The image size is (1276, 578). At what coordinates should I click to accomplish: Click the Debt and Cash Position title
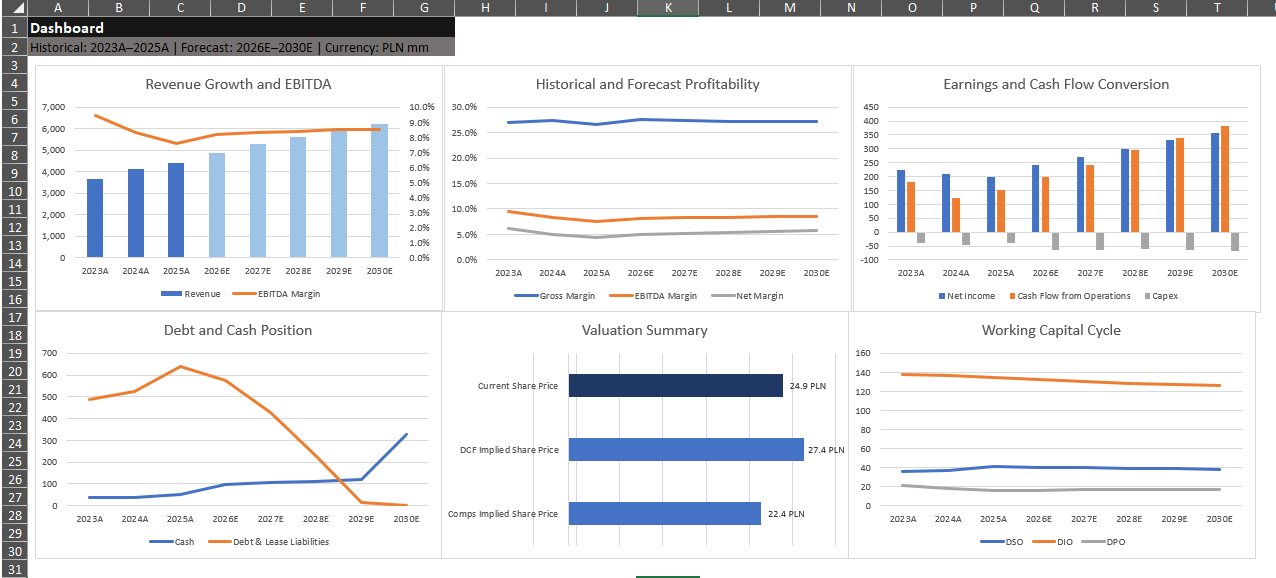238,330
